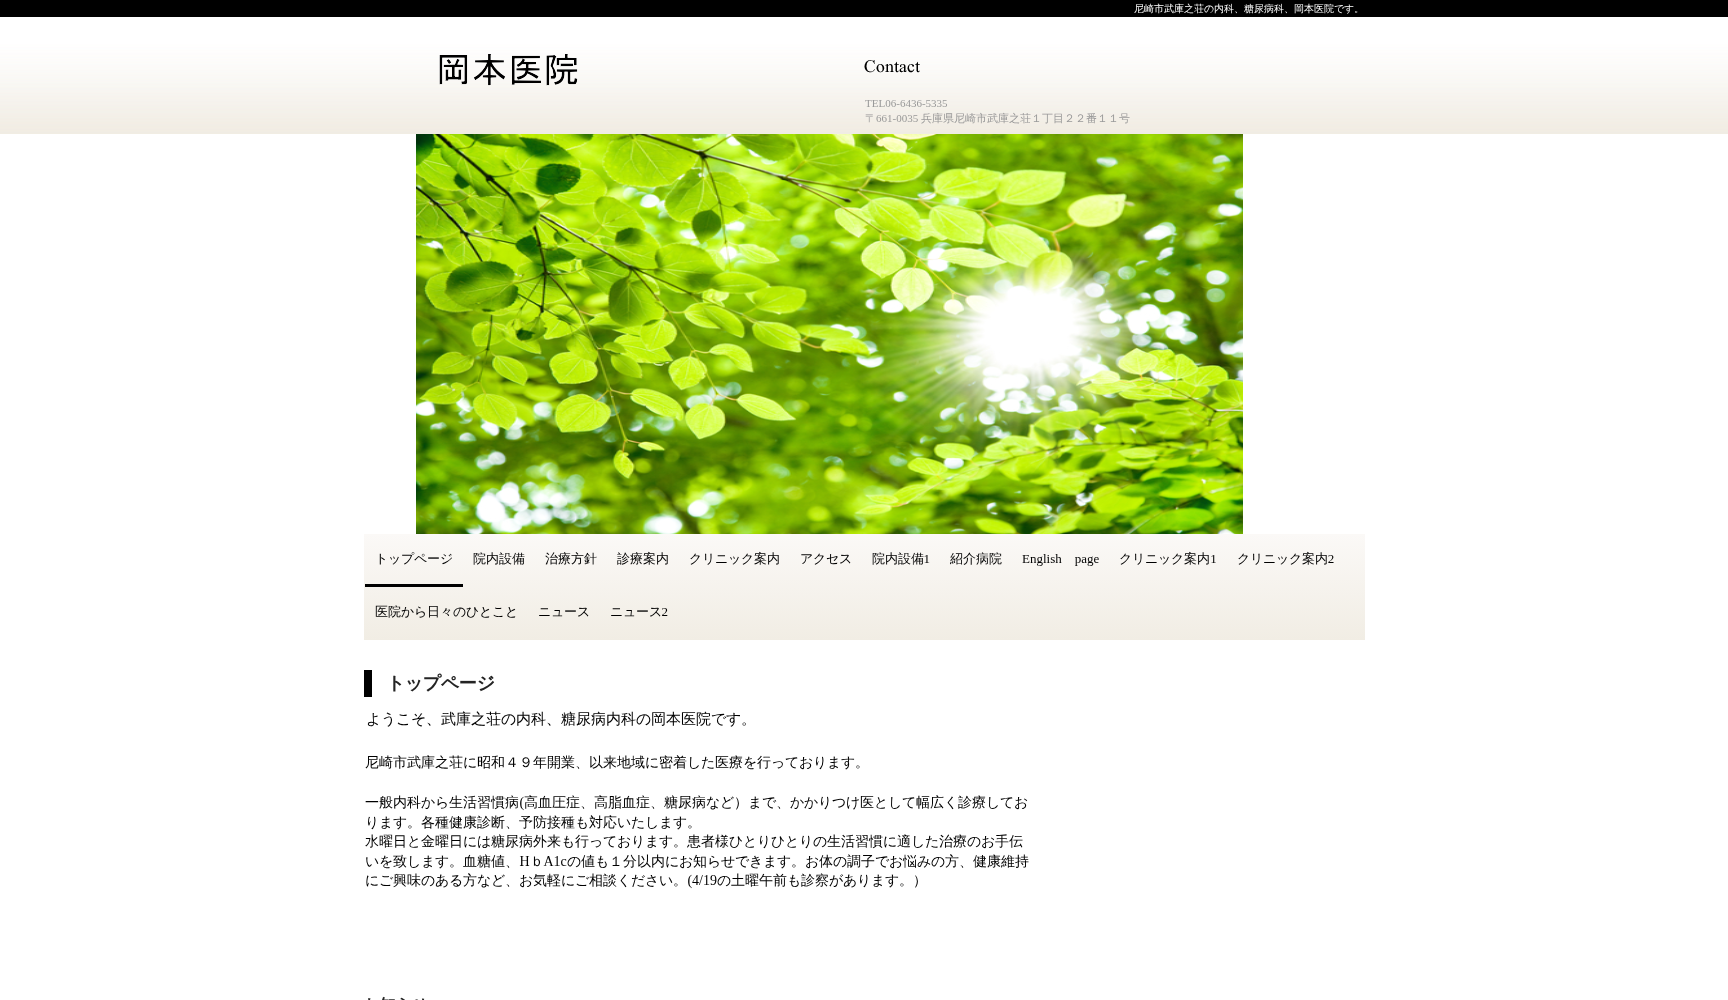
Task: Click the clinic address text in header
Action: 997,118
